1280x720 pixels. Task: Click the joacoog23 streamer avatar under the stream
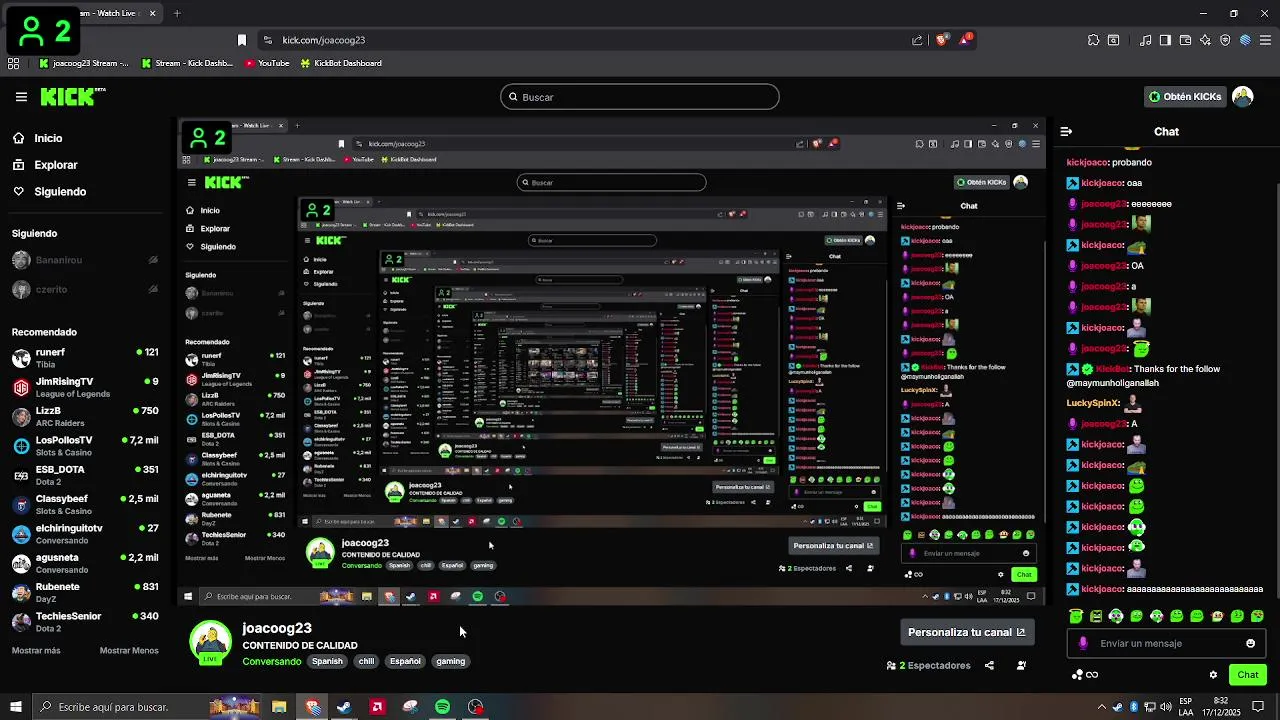[x=211, y=643]
